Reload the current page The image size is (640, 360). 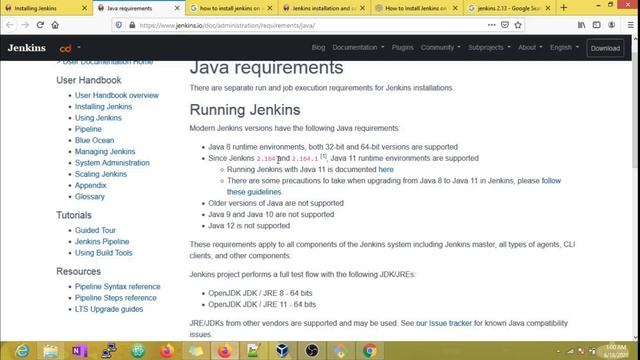click(x=40, y=25)
